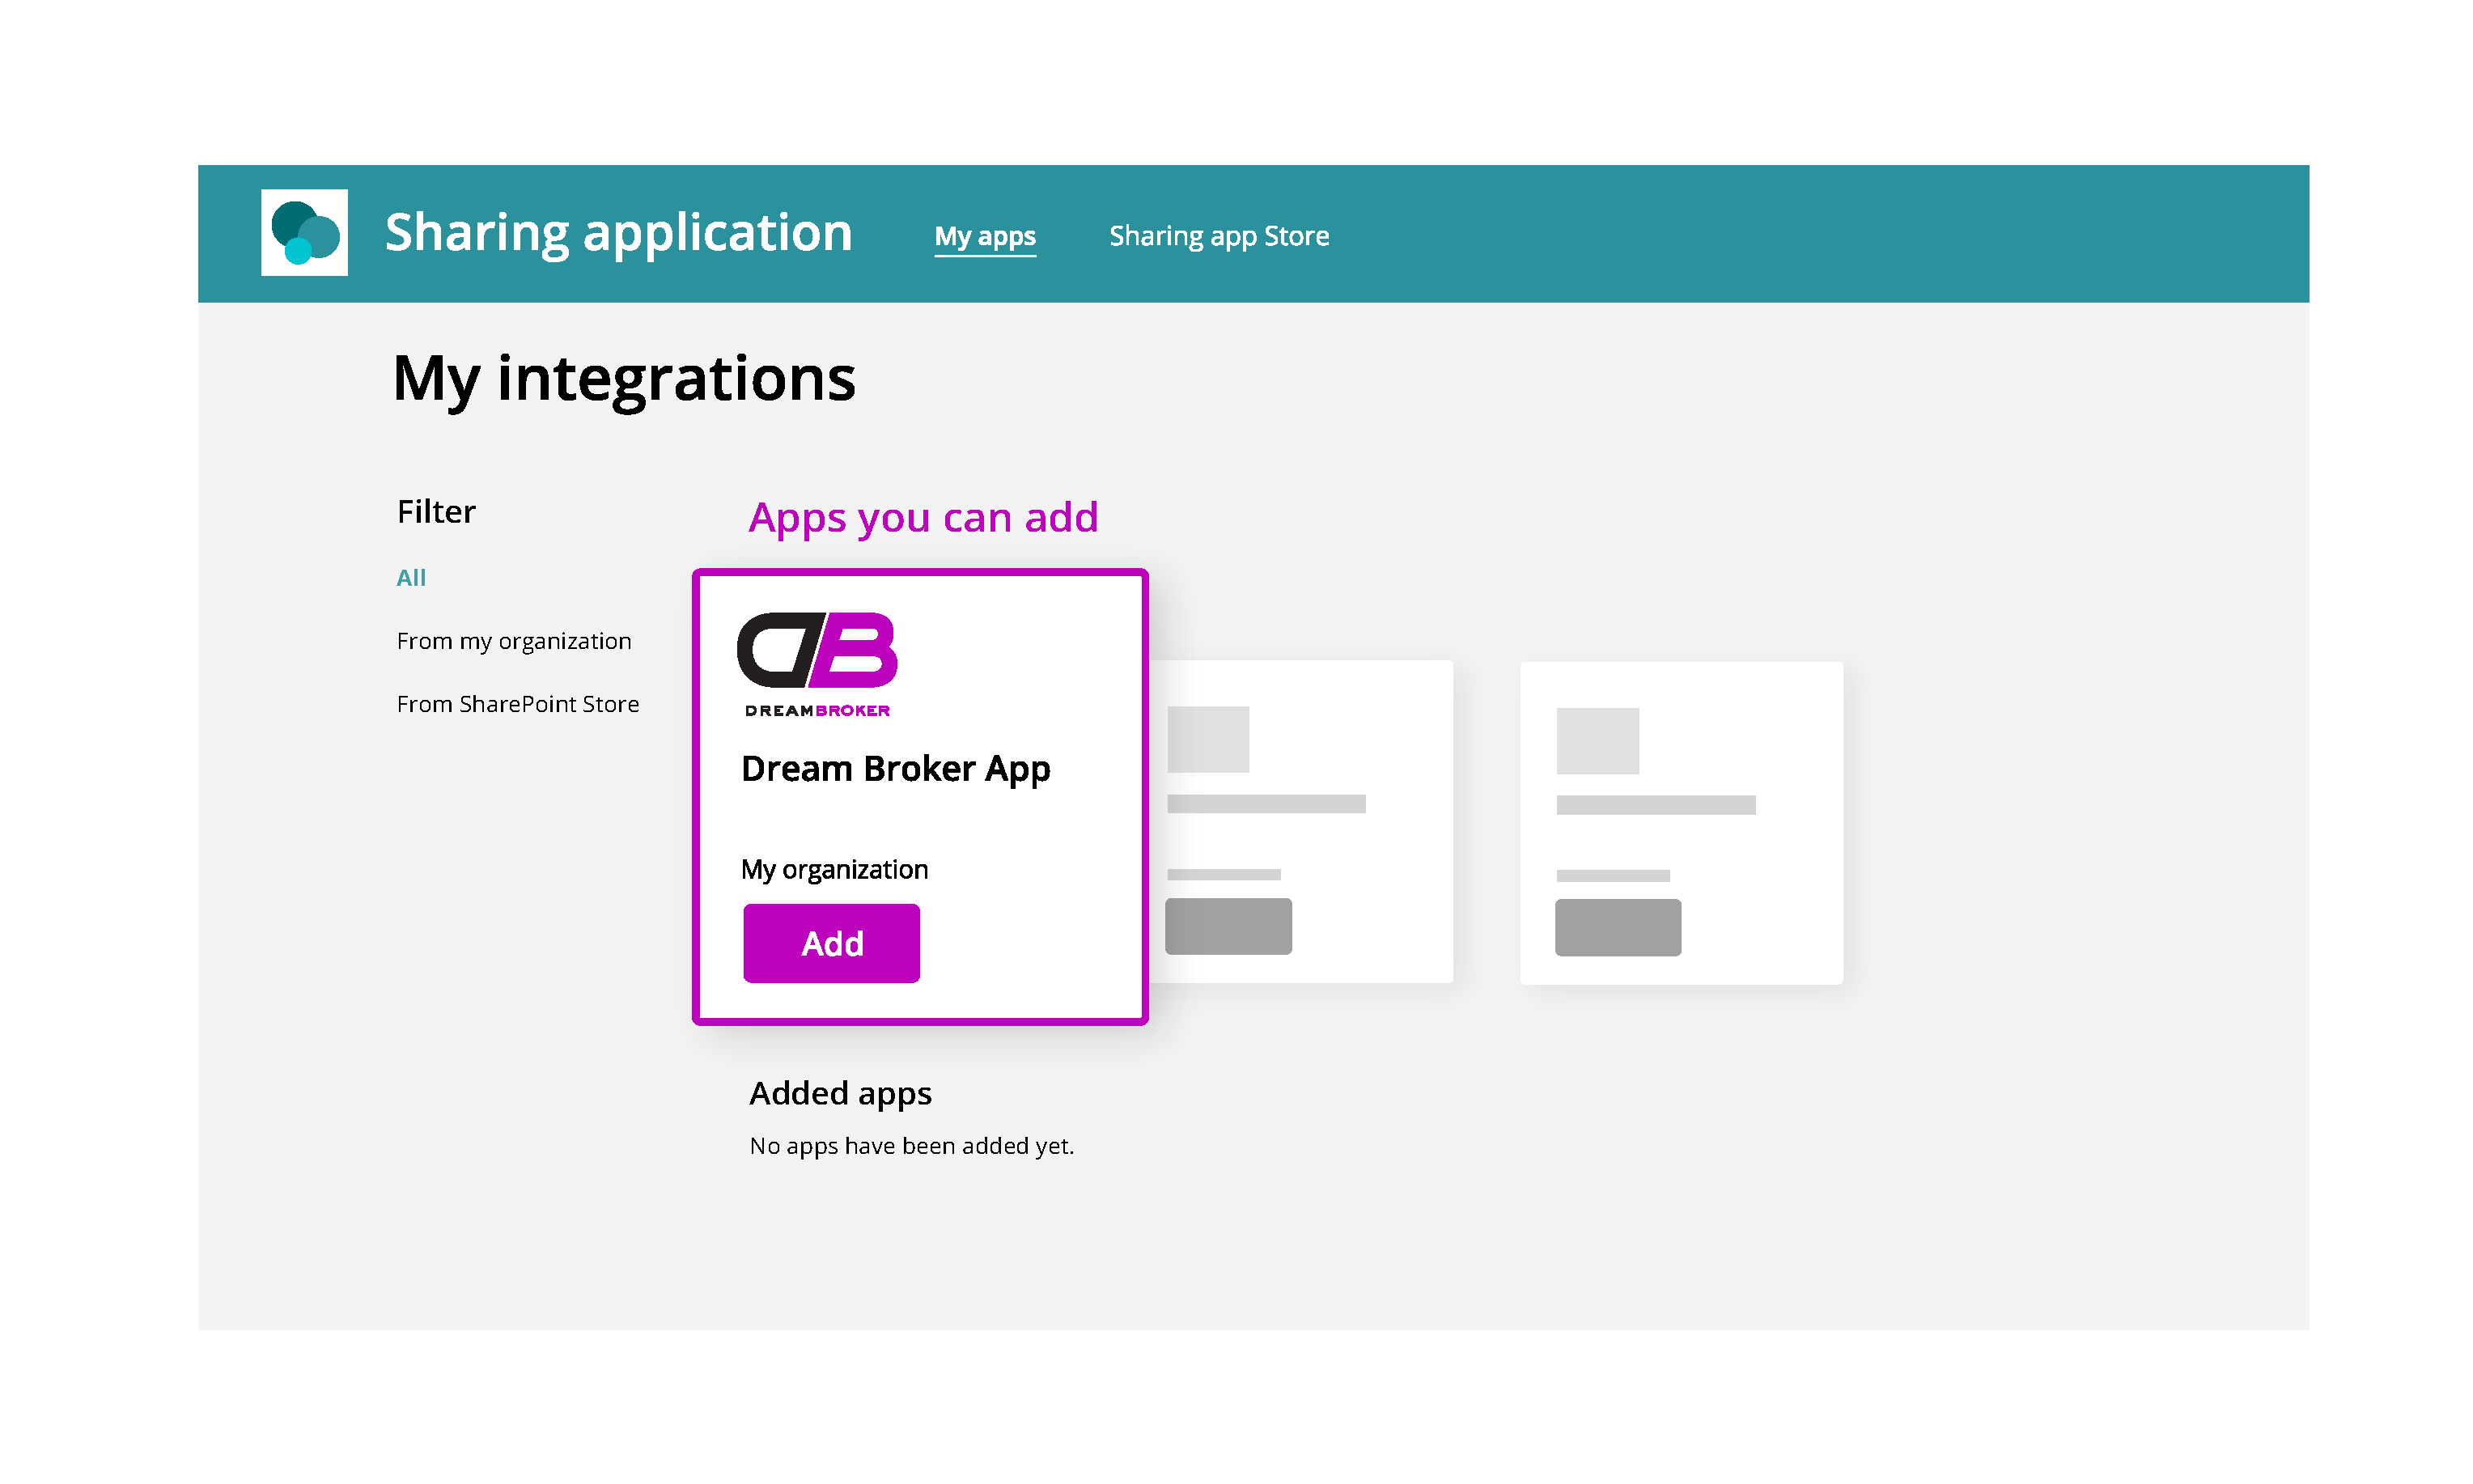Click the Dream Broker 'DB' brand icon
Image resolution: width=2473 pixels, height=1484 pixels.
click(820, 661)
